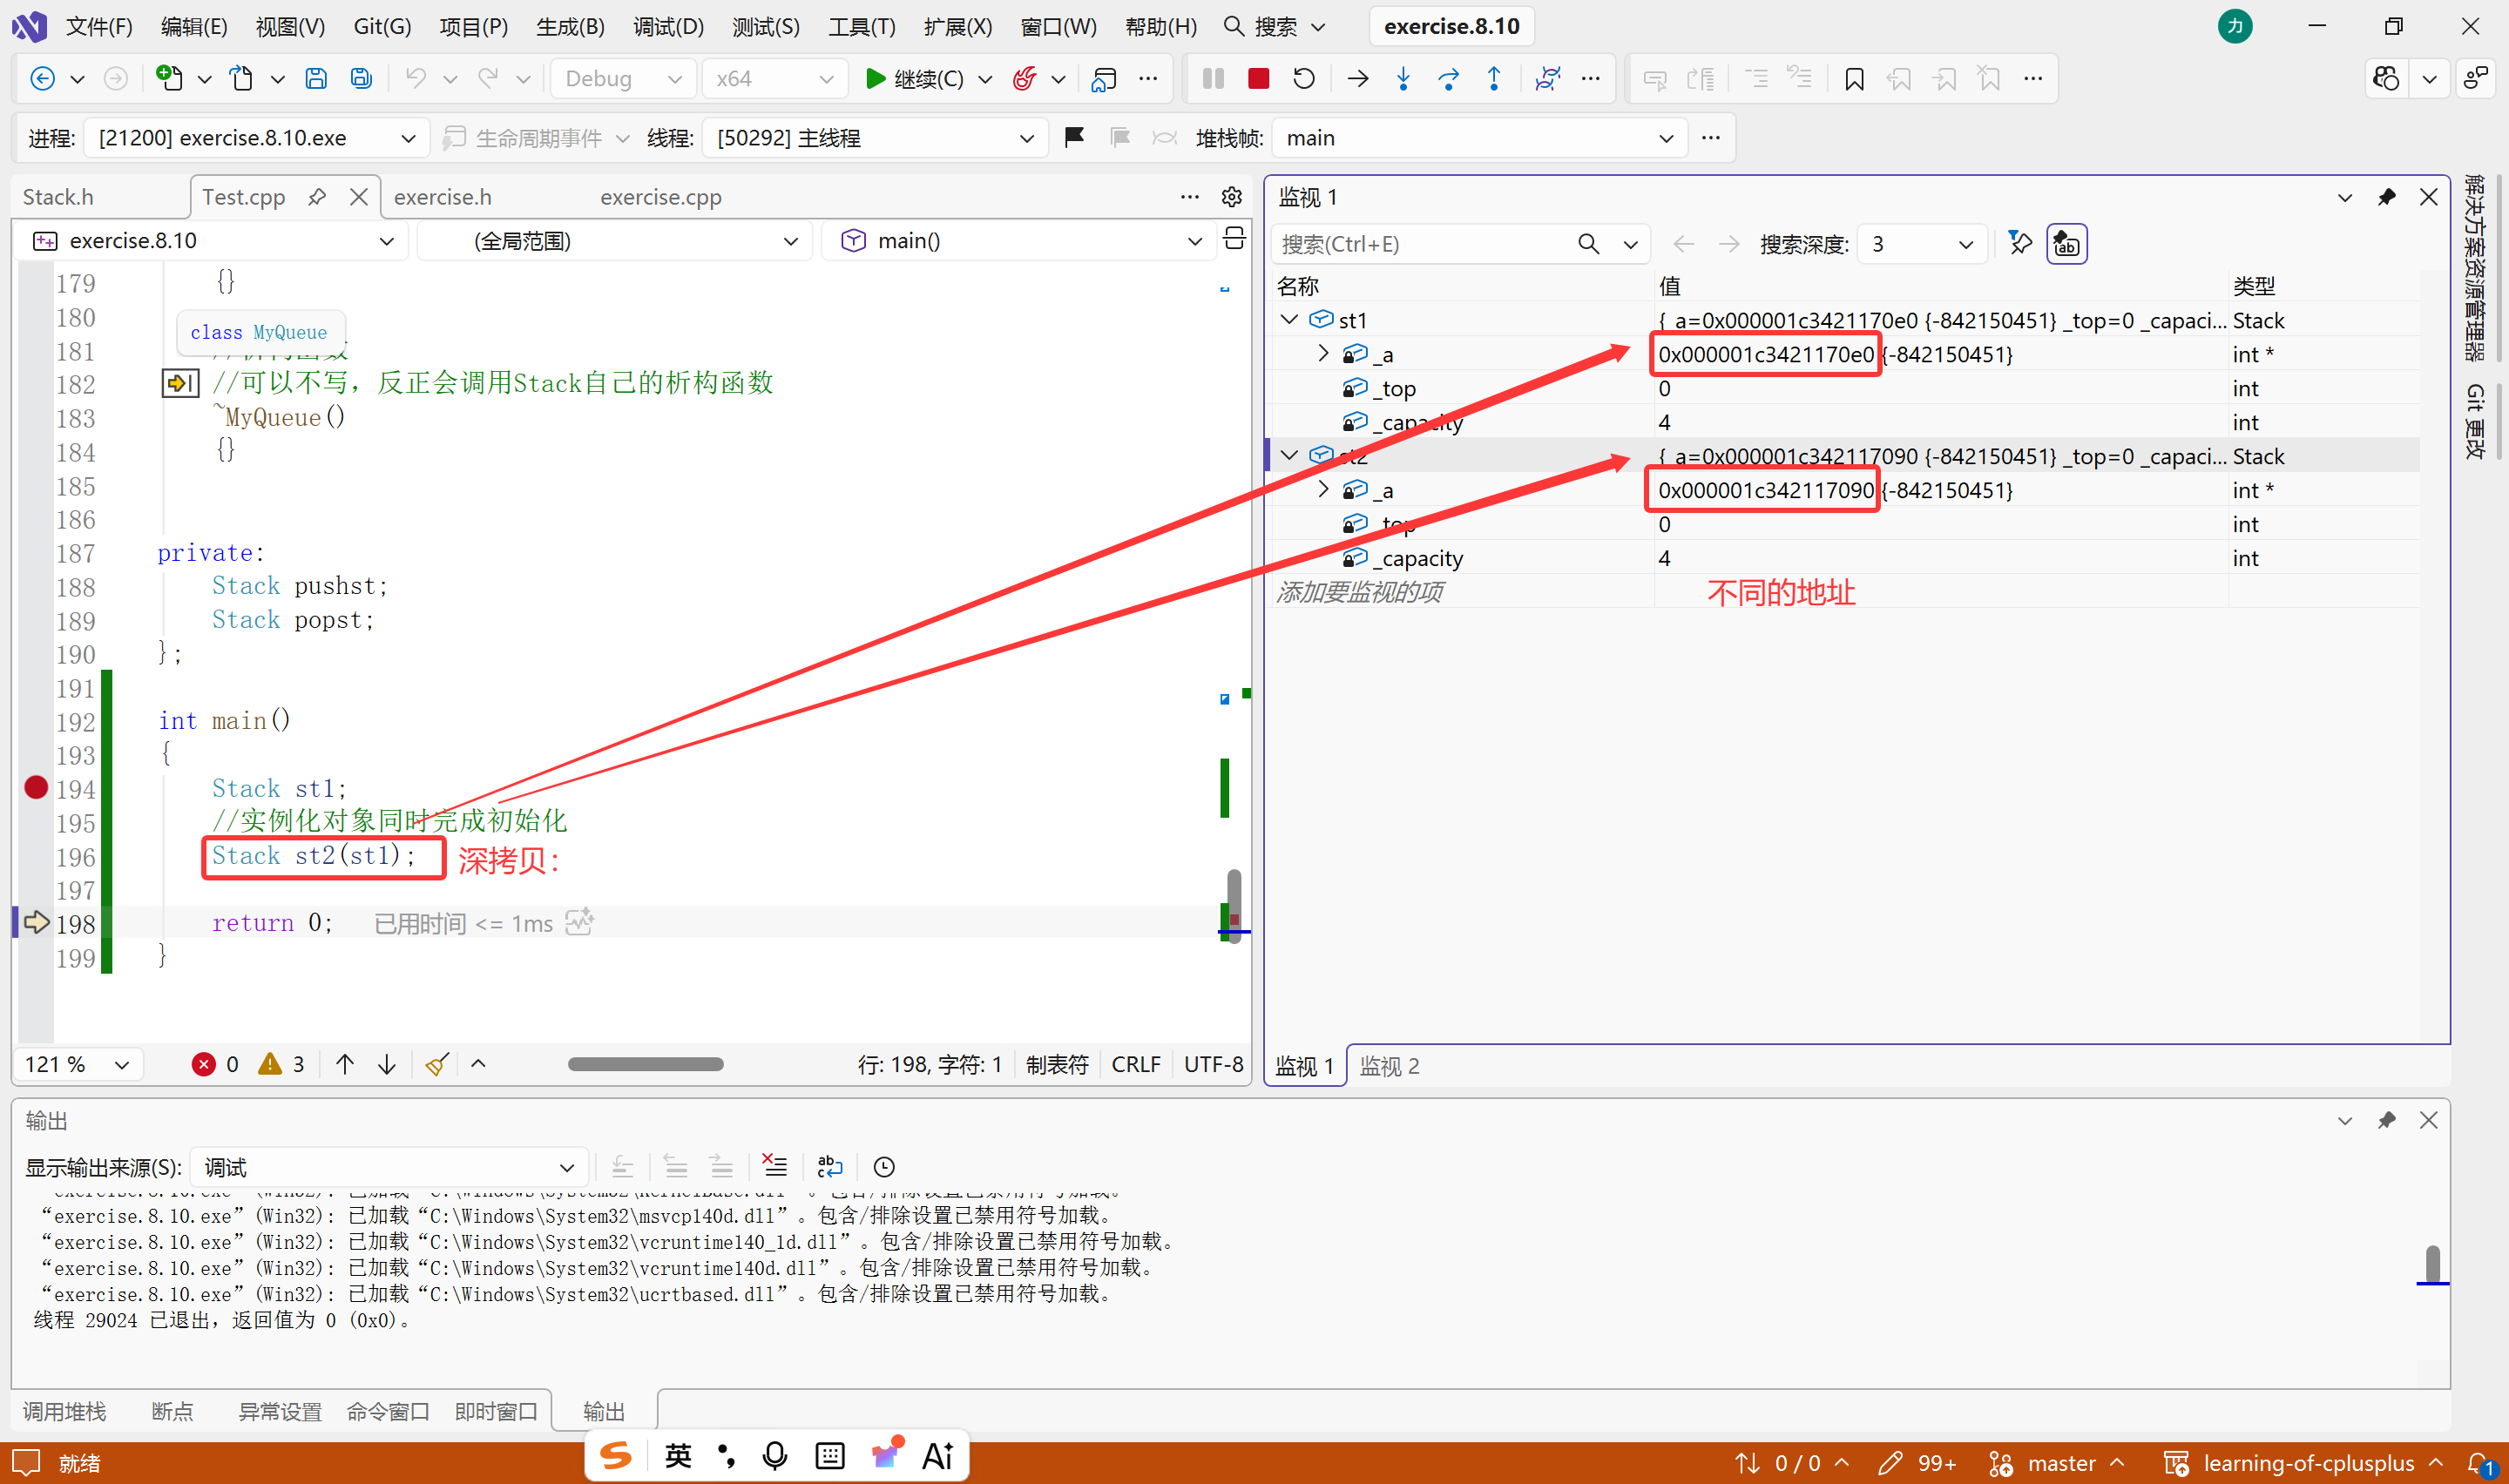
Task: Open the 文件(F) menu
Action: (99, 26)
